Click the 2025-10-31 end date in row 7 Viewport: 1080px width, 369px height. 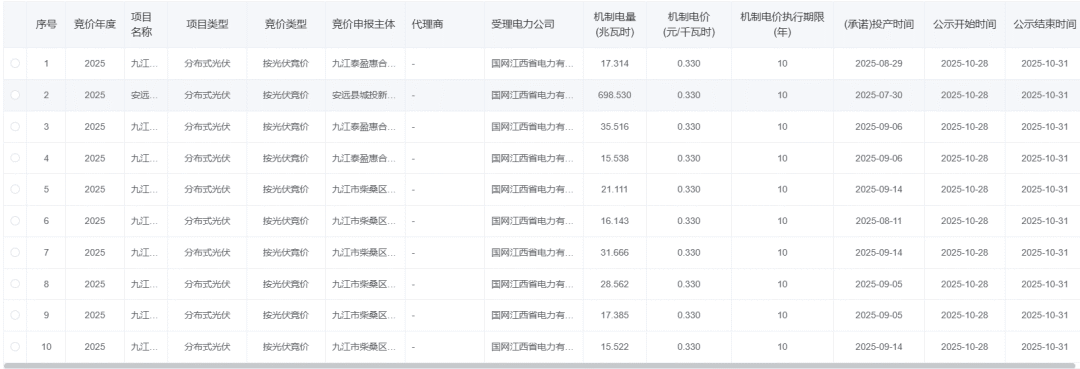click(x=1044, y=253)
